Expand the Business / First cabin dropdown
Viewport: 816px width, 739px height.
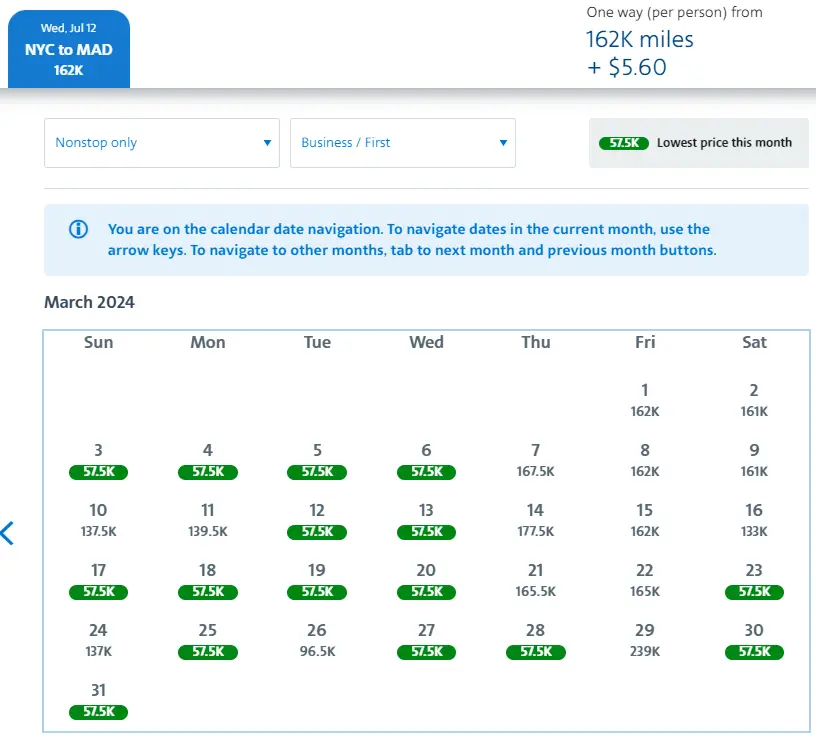(x=402, y=143)
